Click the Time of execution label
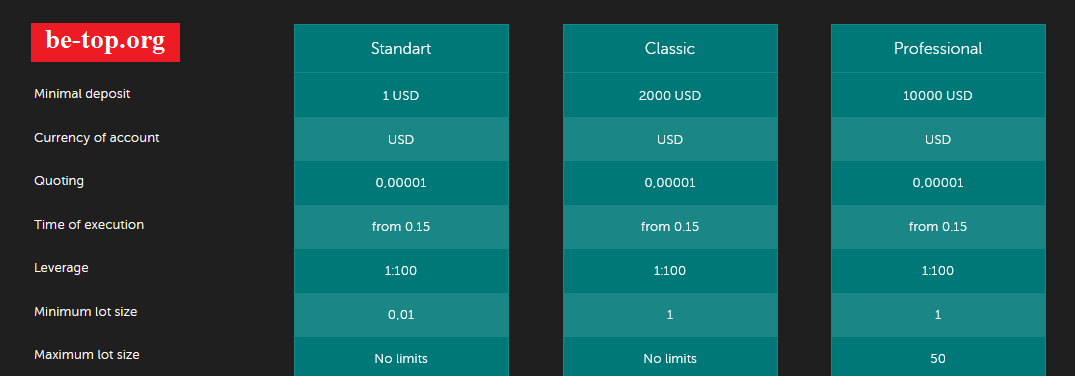1075x376 pixels. tap(89, 224)
